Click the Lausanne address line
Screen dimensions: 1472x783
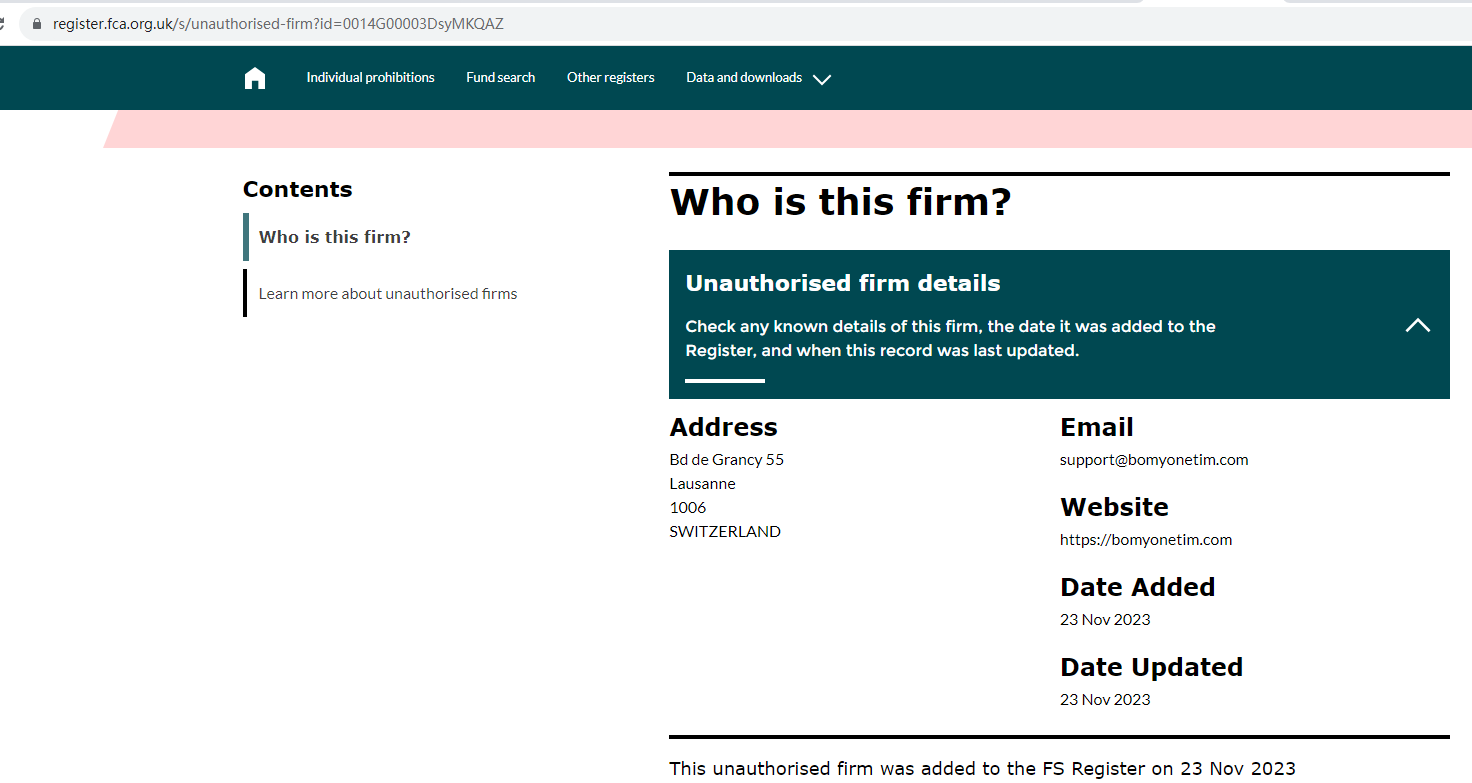(x=702, y=484)
